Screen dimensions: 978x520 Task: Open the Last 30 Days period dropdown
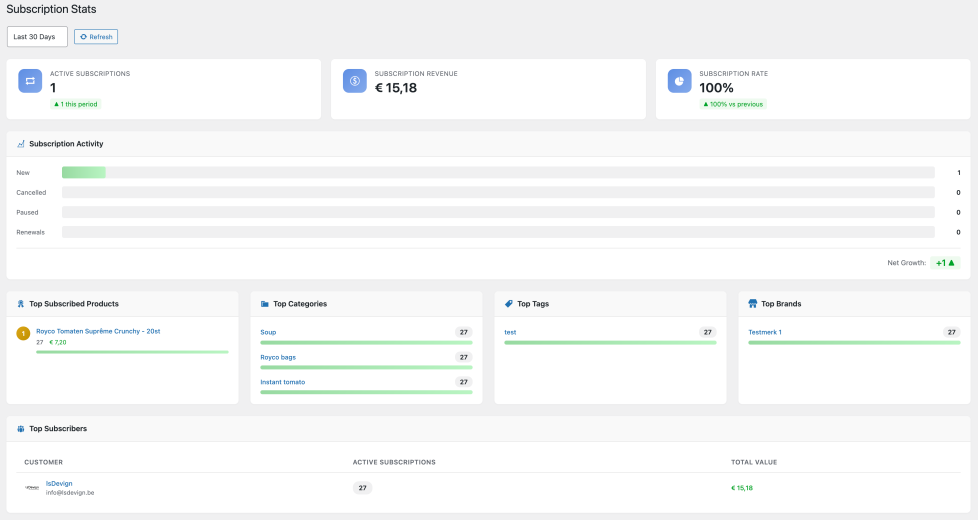[x=37, y=37]
